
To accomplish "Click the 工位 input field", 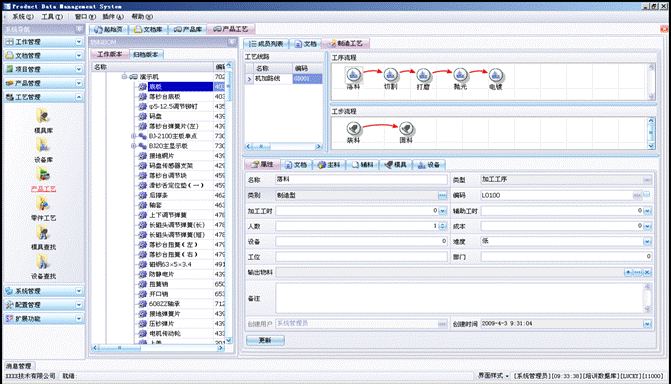I will coord(361,257).
